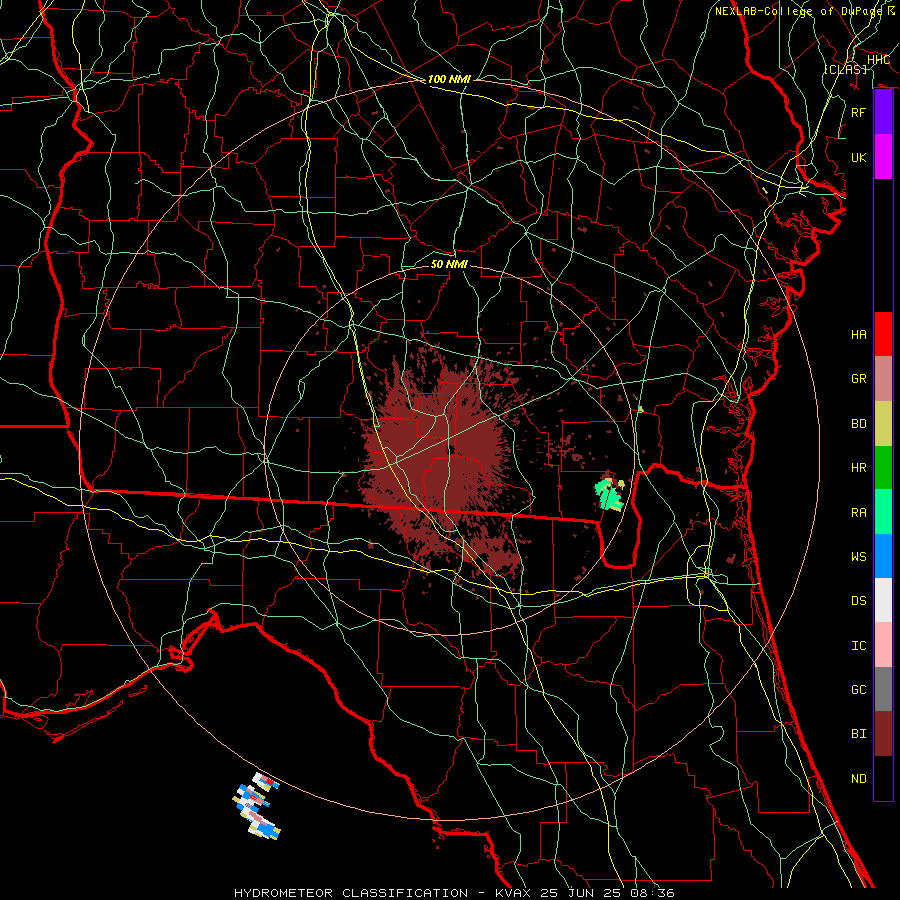Screen dimensions: 900x900
Task: Click the HA legend label
Action: pyautogui.click(x=859, y=334)
